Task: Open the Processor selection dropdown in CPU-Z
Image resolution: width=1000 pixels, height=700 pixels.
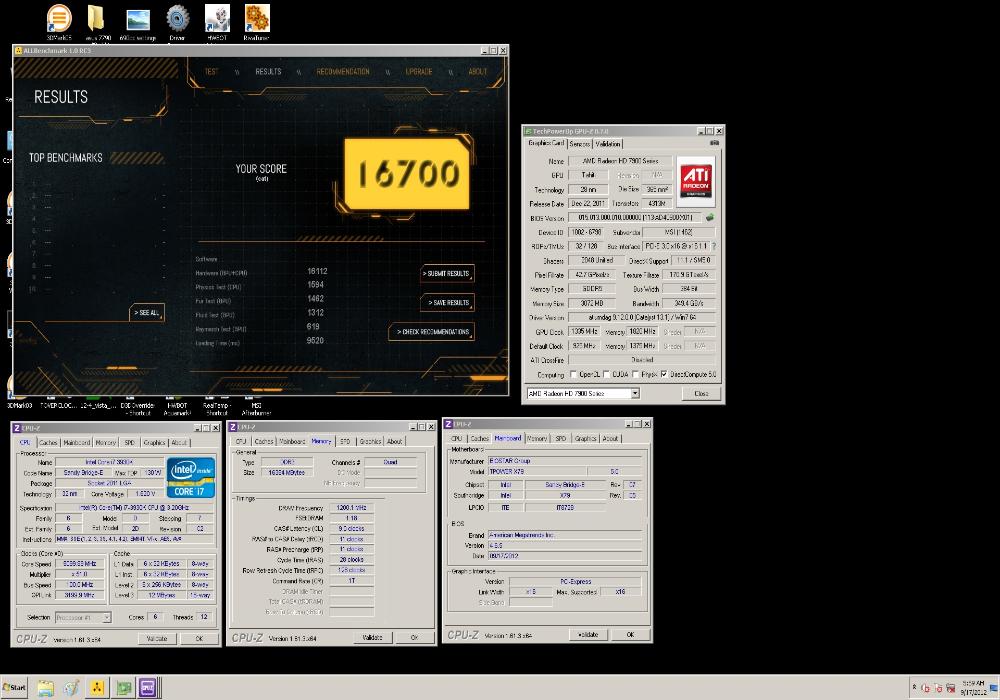Action: point(107,617)
